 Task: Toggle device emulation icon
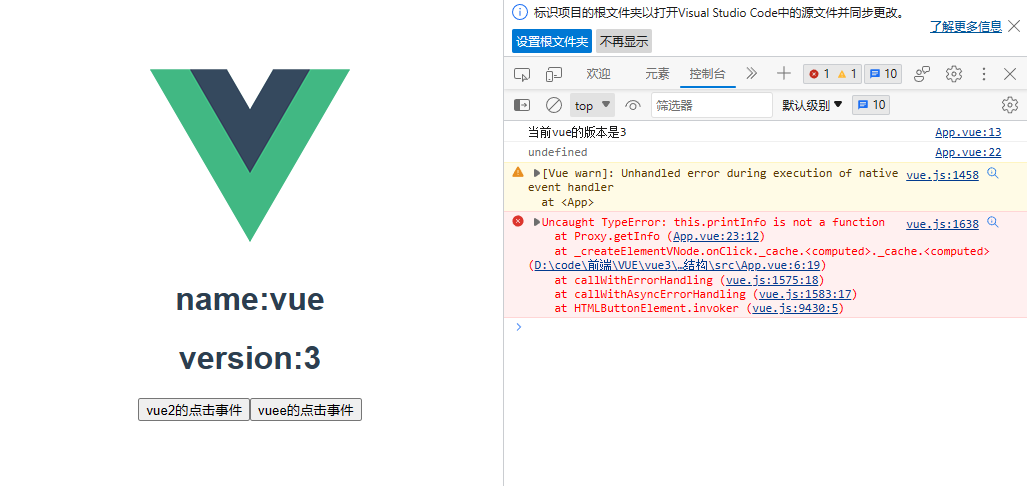coord(554,74)
